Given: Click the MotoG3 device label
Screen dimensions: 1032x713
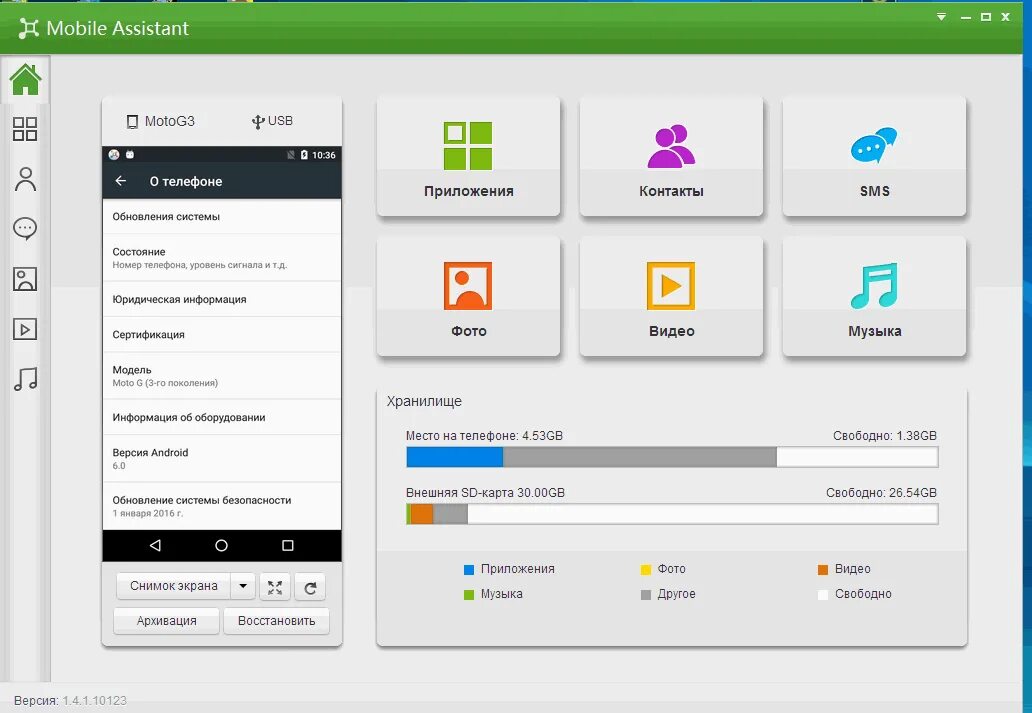Looking at the screenshot, I should (161, 121).
